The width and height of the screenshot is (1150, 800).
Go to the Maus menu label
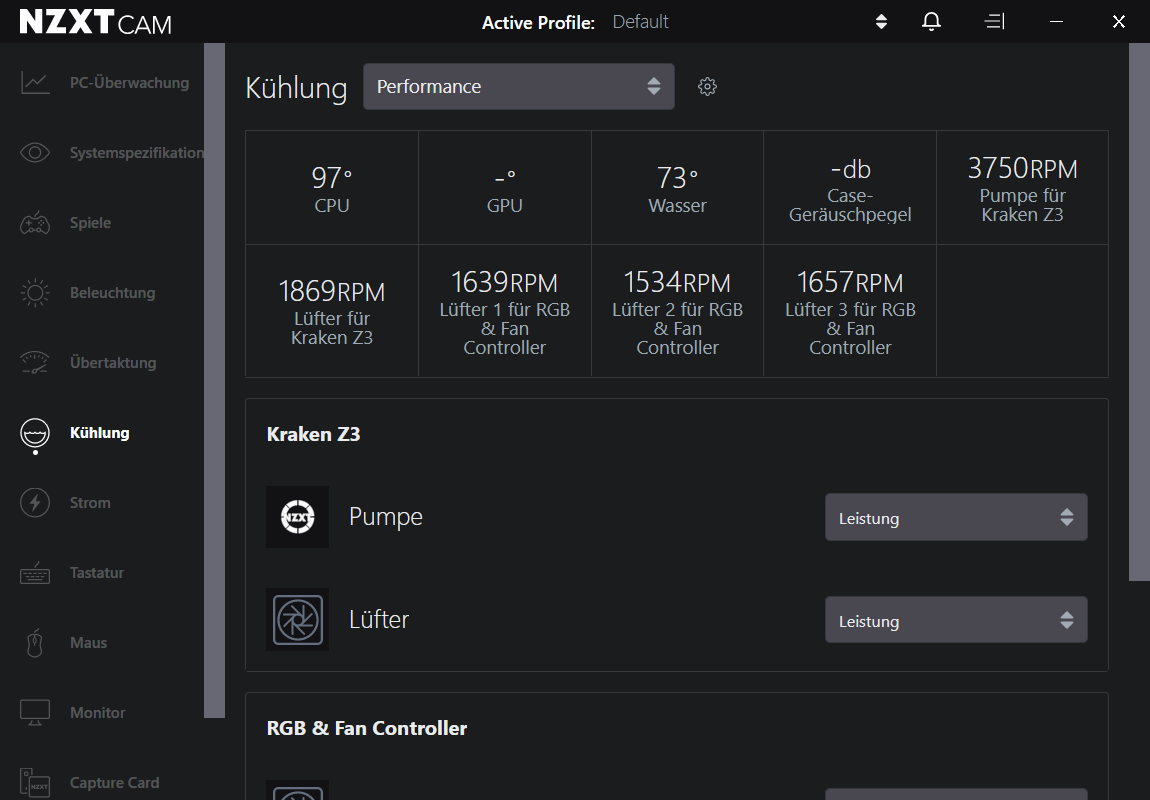coord(88,643)
